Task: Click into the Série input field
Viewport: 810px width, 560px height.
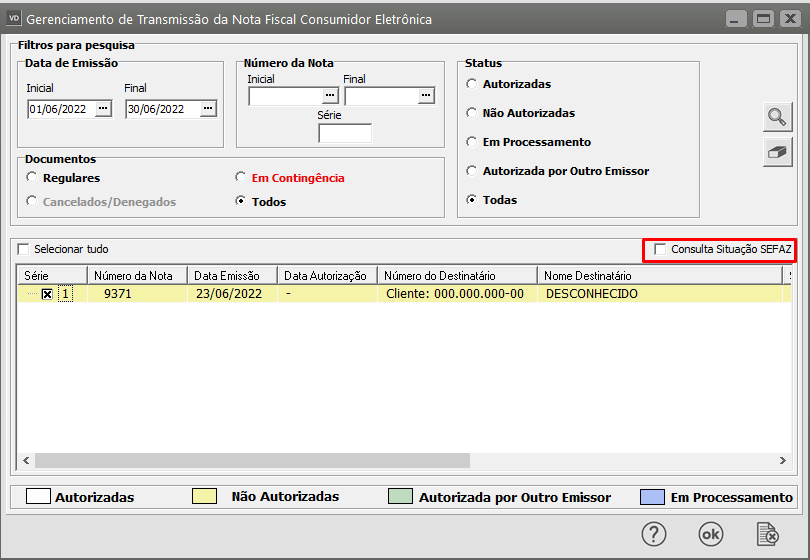Action: coord(344,133)
